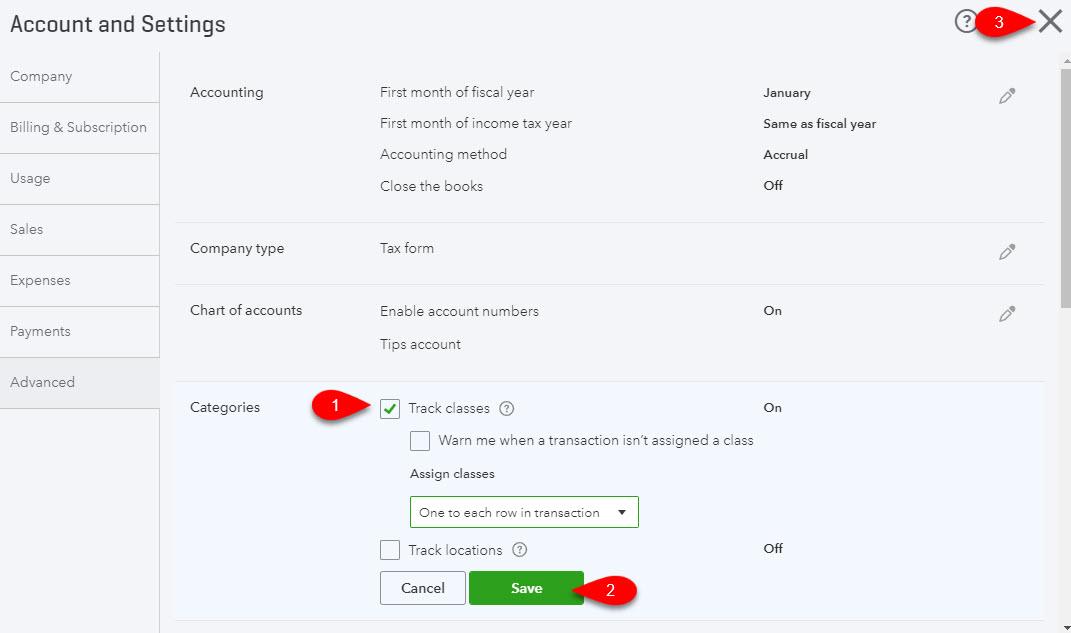1071x633 pixels.
Task: Edit the Accounting section with pencil icon
Action: point(1007,96)
